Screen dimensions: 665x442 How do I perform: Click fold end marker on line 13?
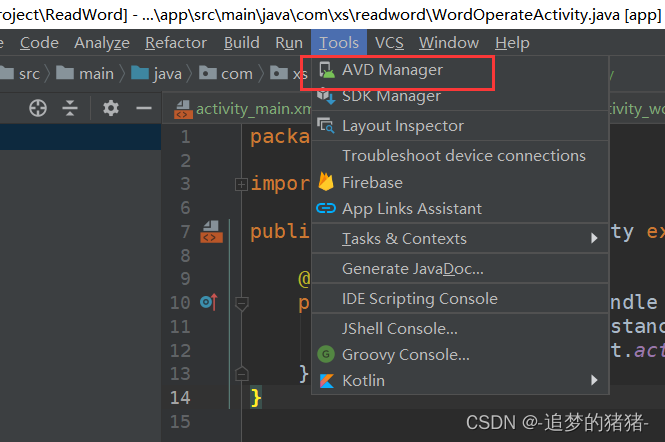(x=241, y=374)
